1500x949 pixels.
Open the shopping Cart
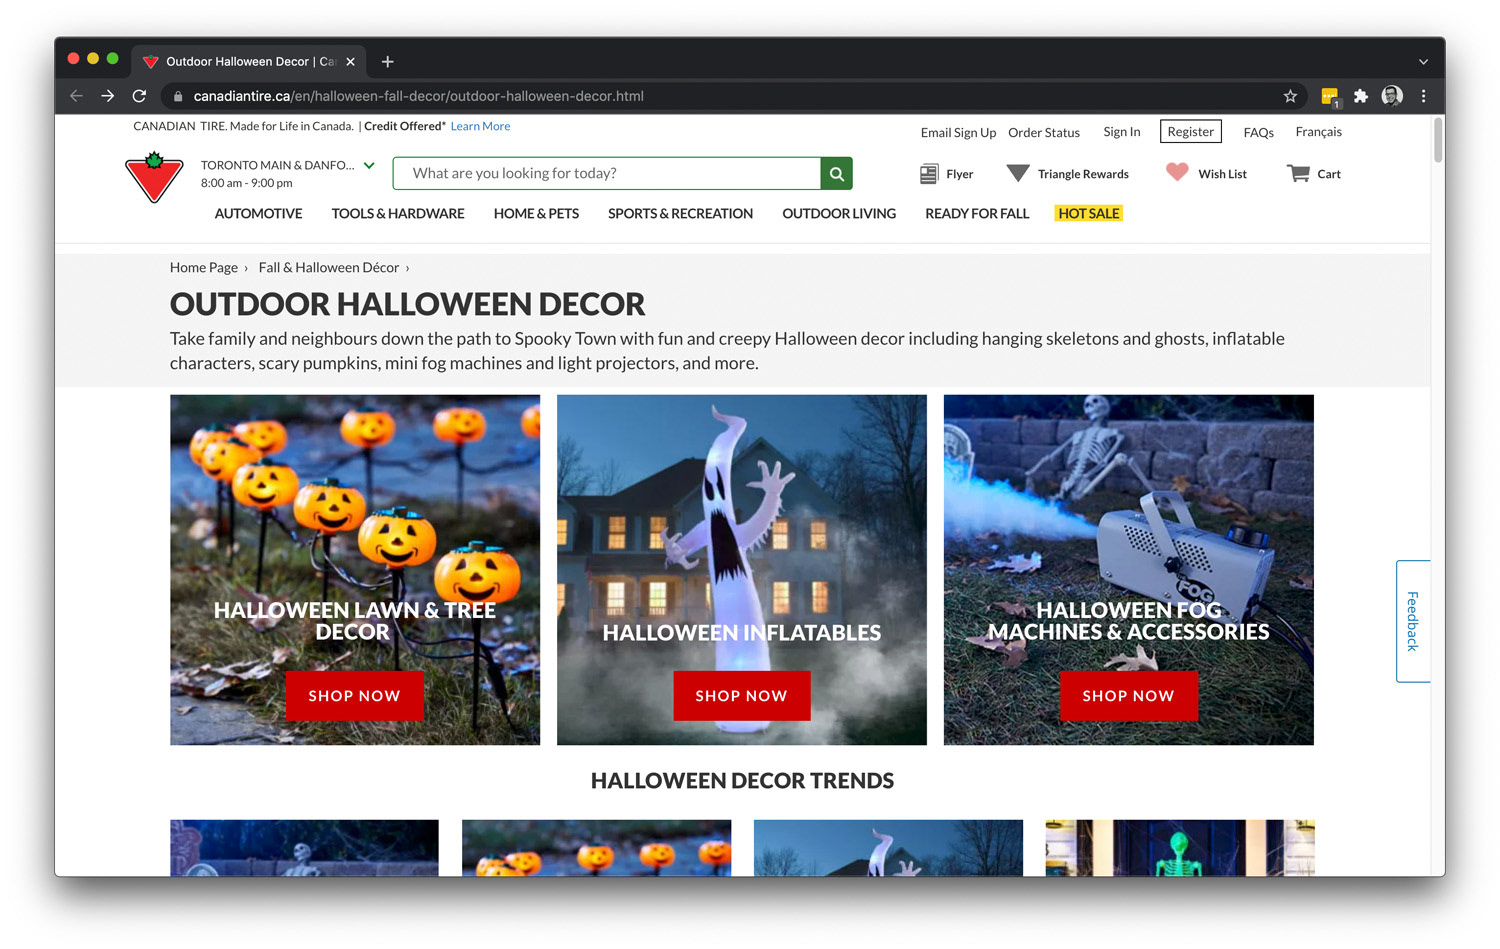pos(1314,174)
